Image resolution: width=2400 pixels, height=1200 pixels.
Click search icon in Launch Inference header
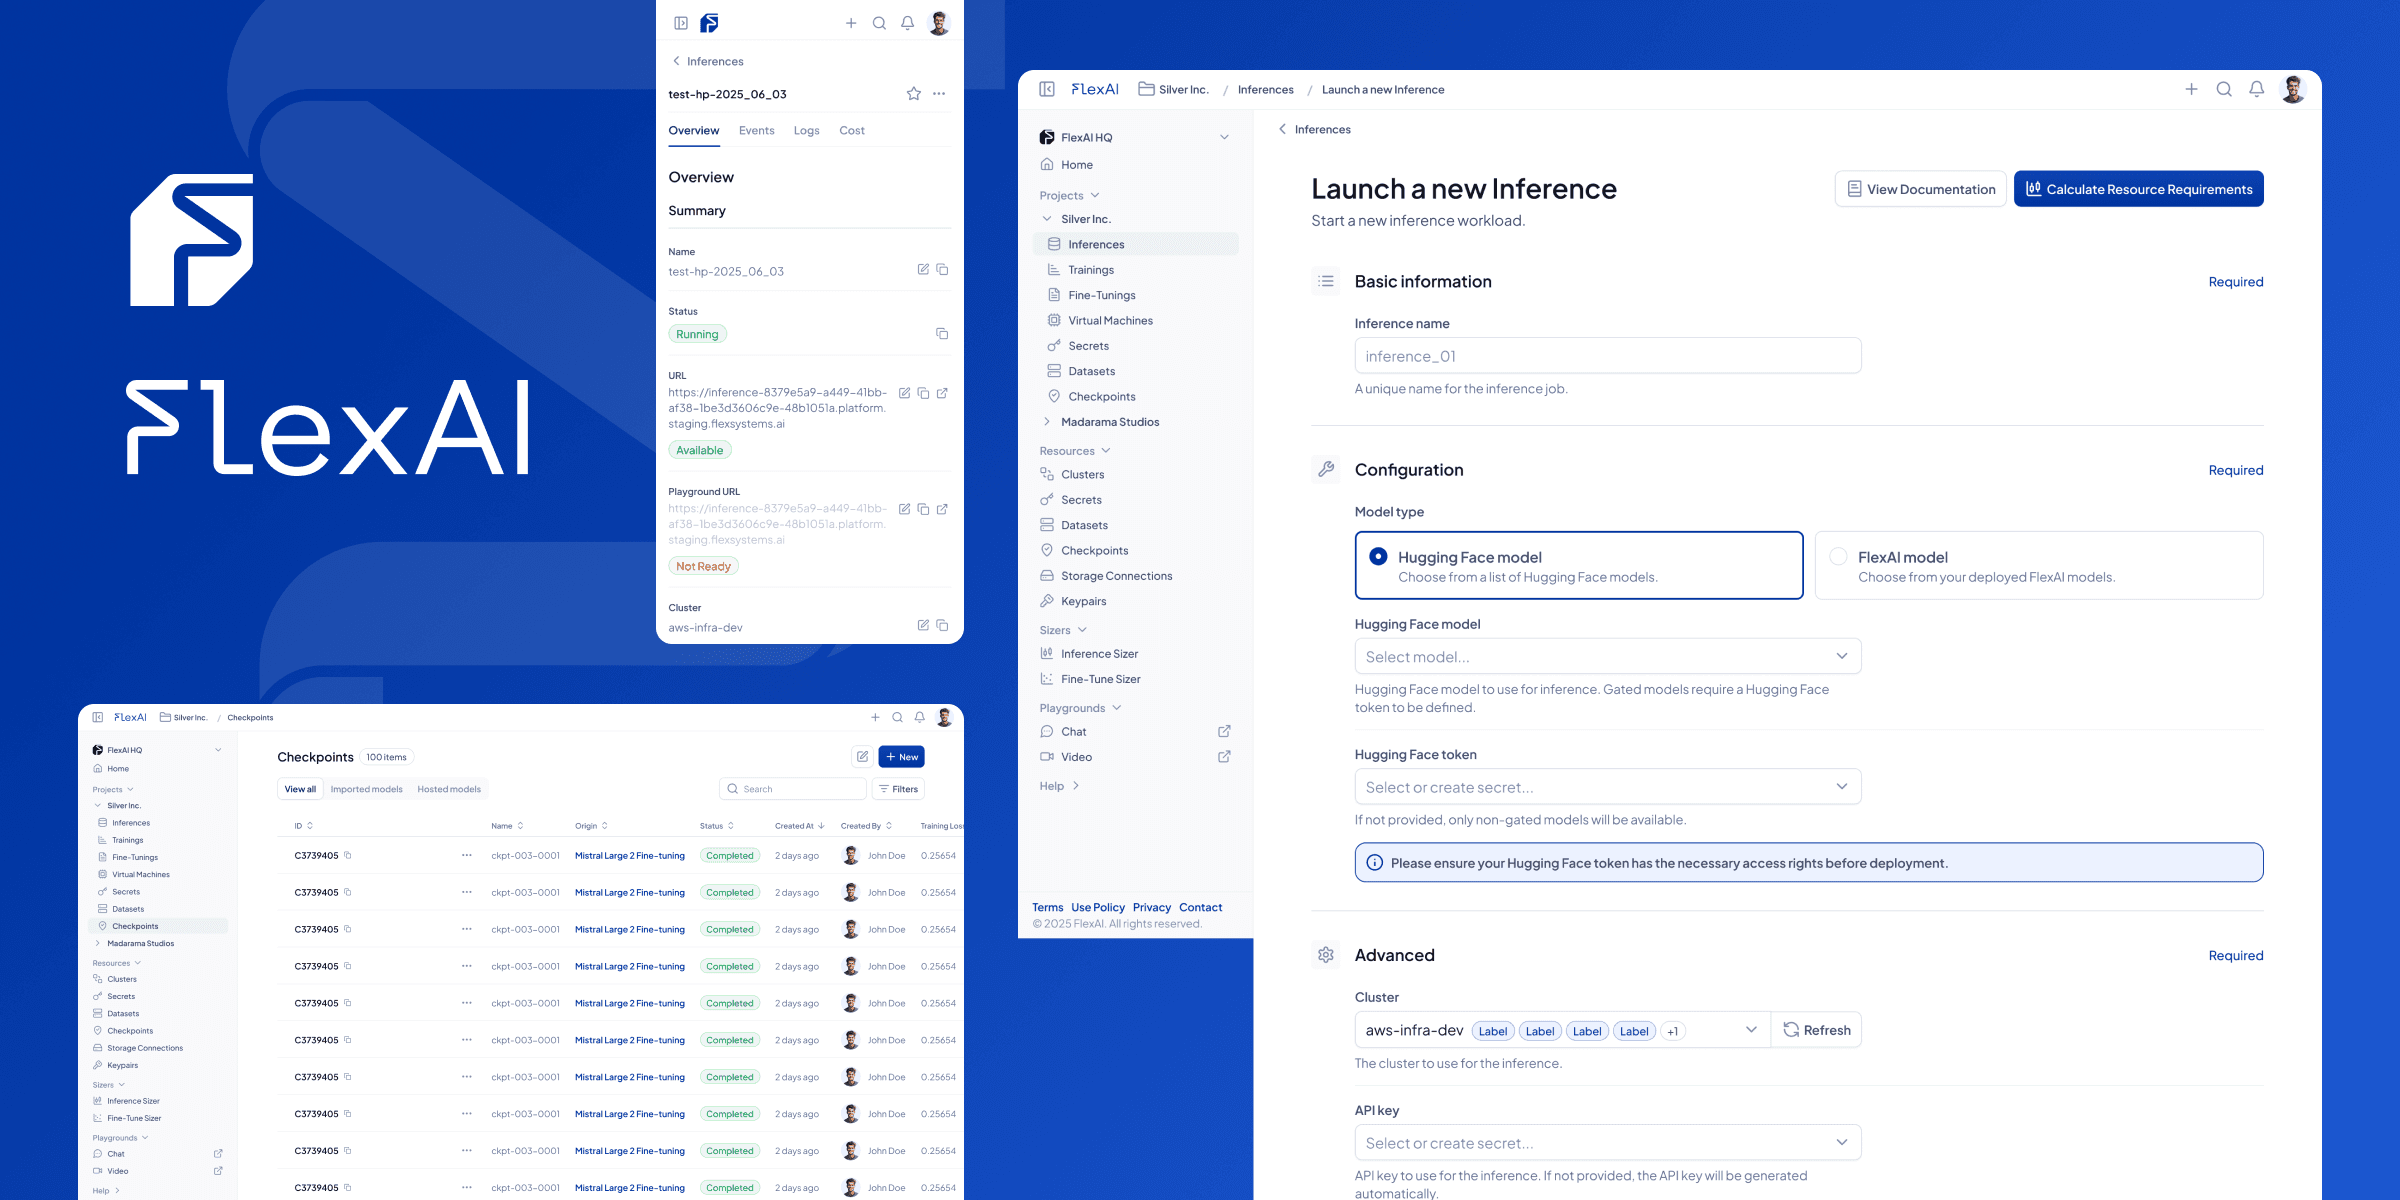pyautogui.click(x=2224, y=89)
